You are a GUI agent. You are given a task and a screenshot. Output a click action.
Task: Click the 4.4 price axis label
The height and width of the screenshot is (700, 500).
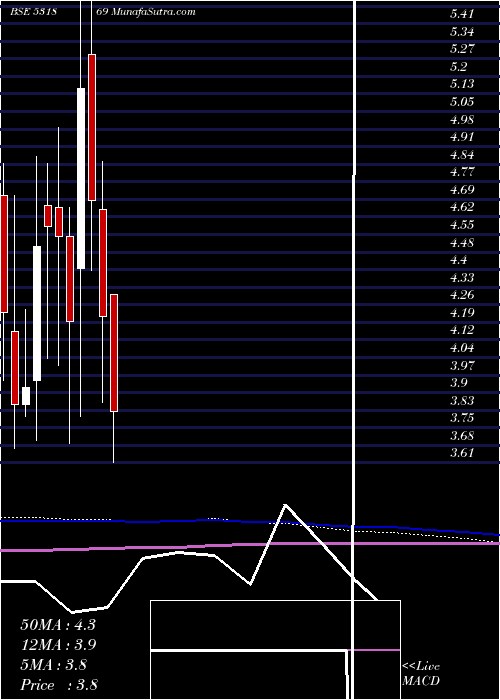click(459, 260)
